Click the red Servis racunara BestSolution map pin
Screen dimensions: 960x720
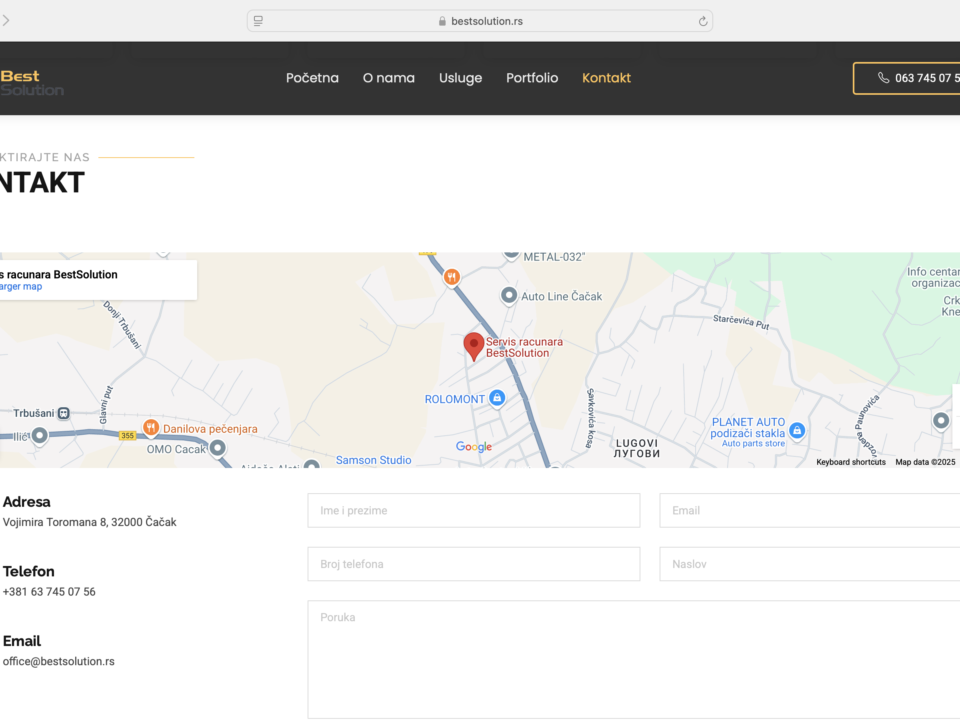click(x=473, y=346)
